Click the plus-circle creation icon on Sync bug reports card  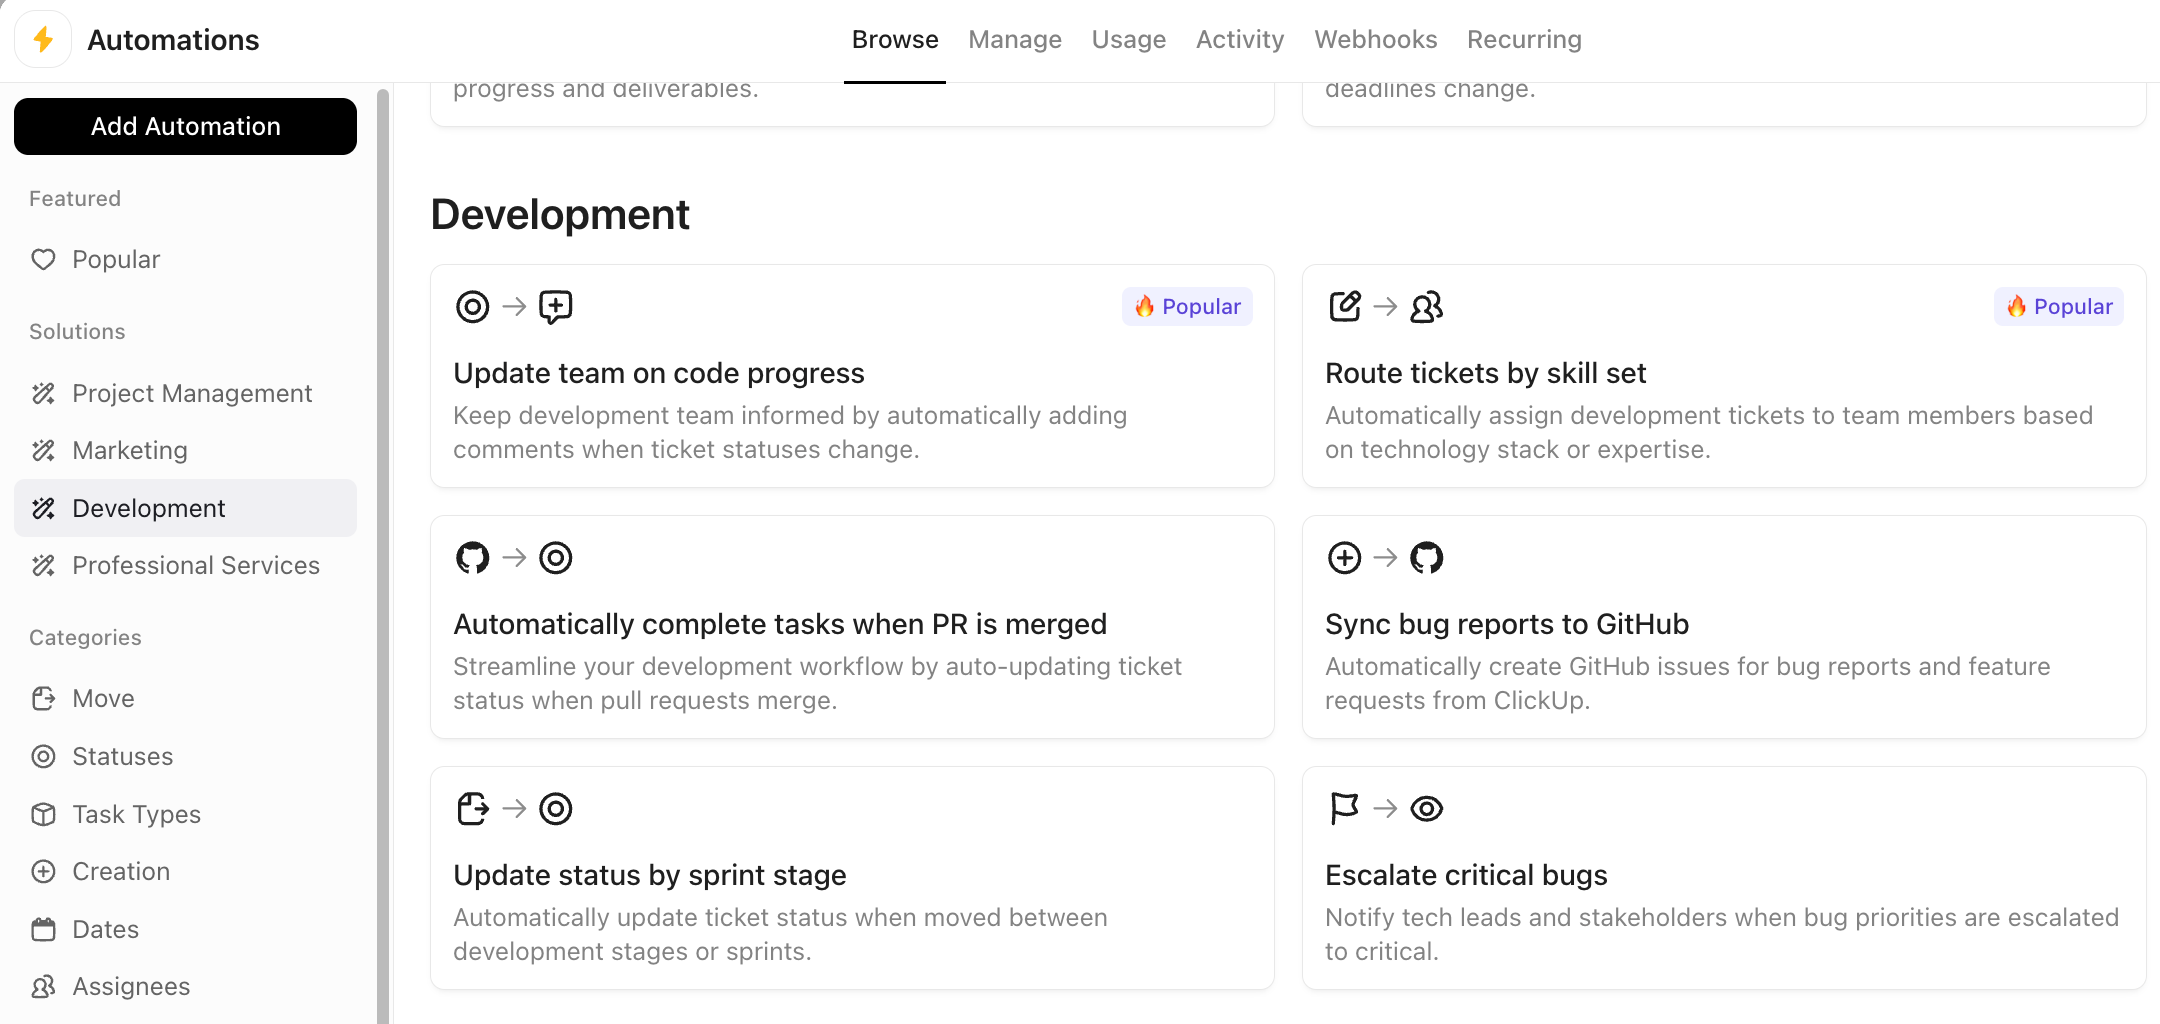coord(1344,558)
